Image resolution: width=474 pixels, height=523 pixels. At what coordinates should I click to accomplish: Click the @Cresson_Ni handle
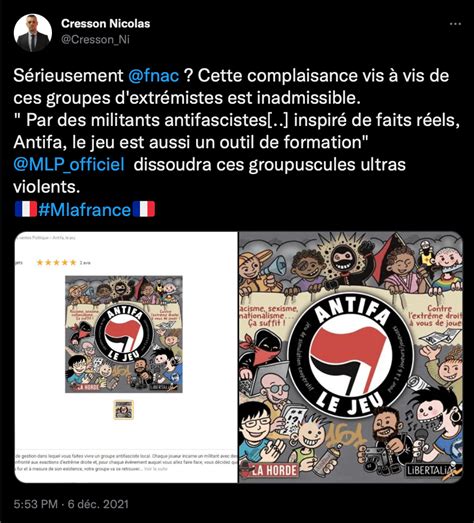[95, 40]
